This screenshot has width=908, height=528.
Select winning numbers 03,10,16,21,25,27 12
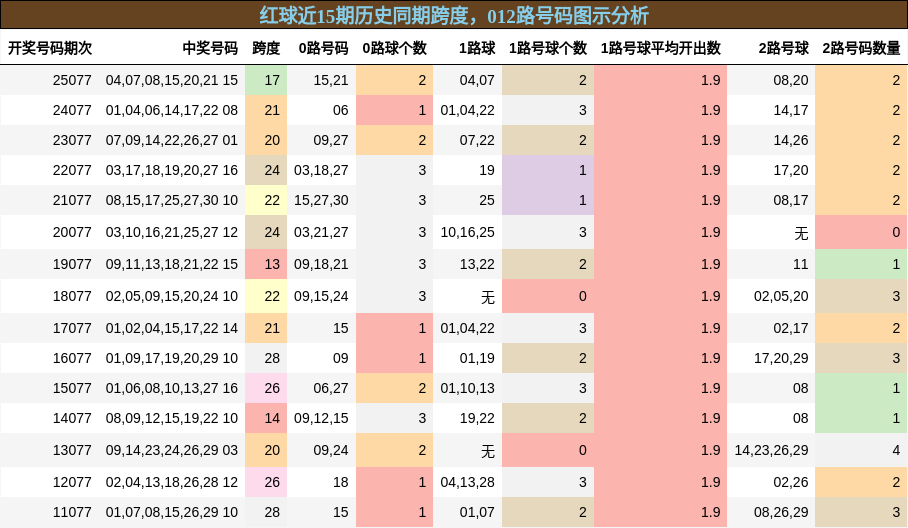tap(171, 232)
